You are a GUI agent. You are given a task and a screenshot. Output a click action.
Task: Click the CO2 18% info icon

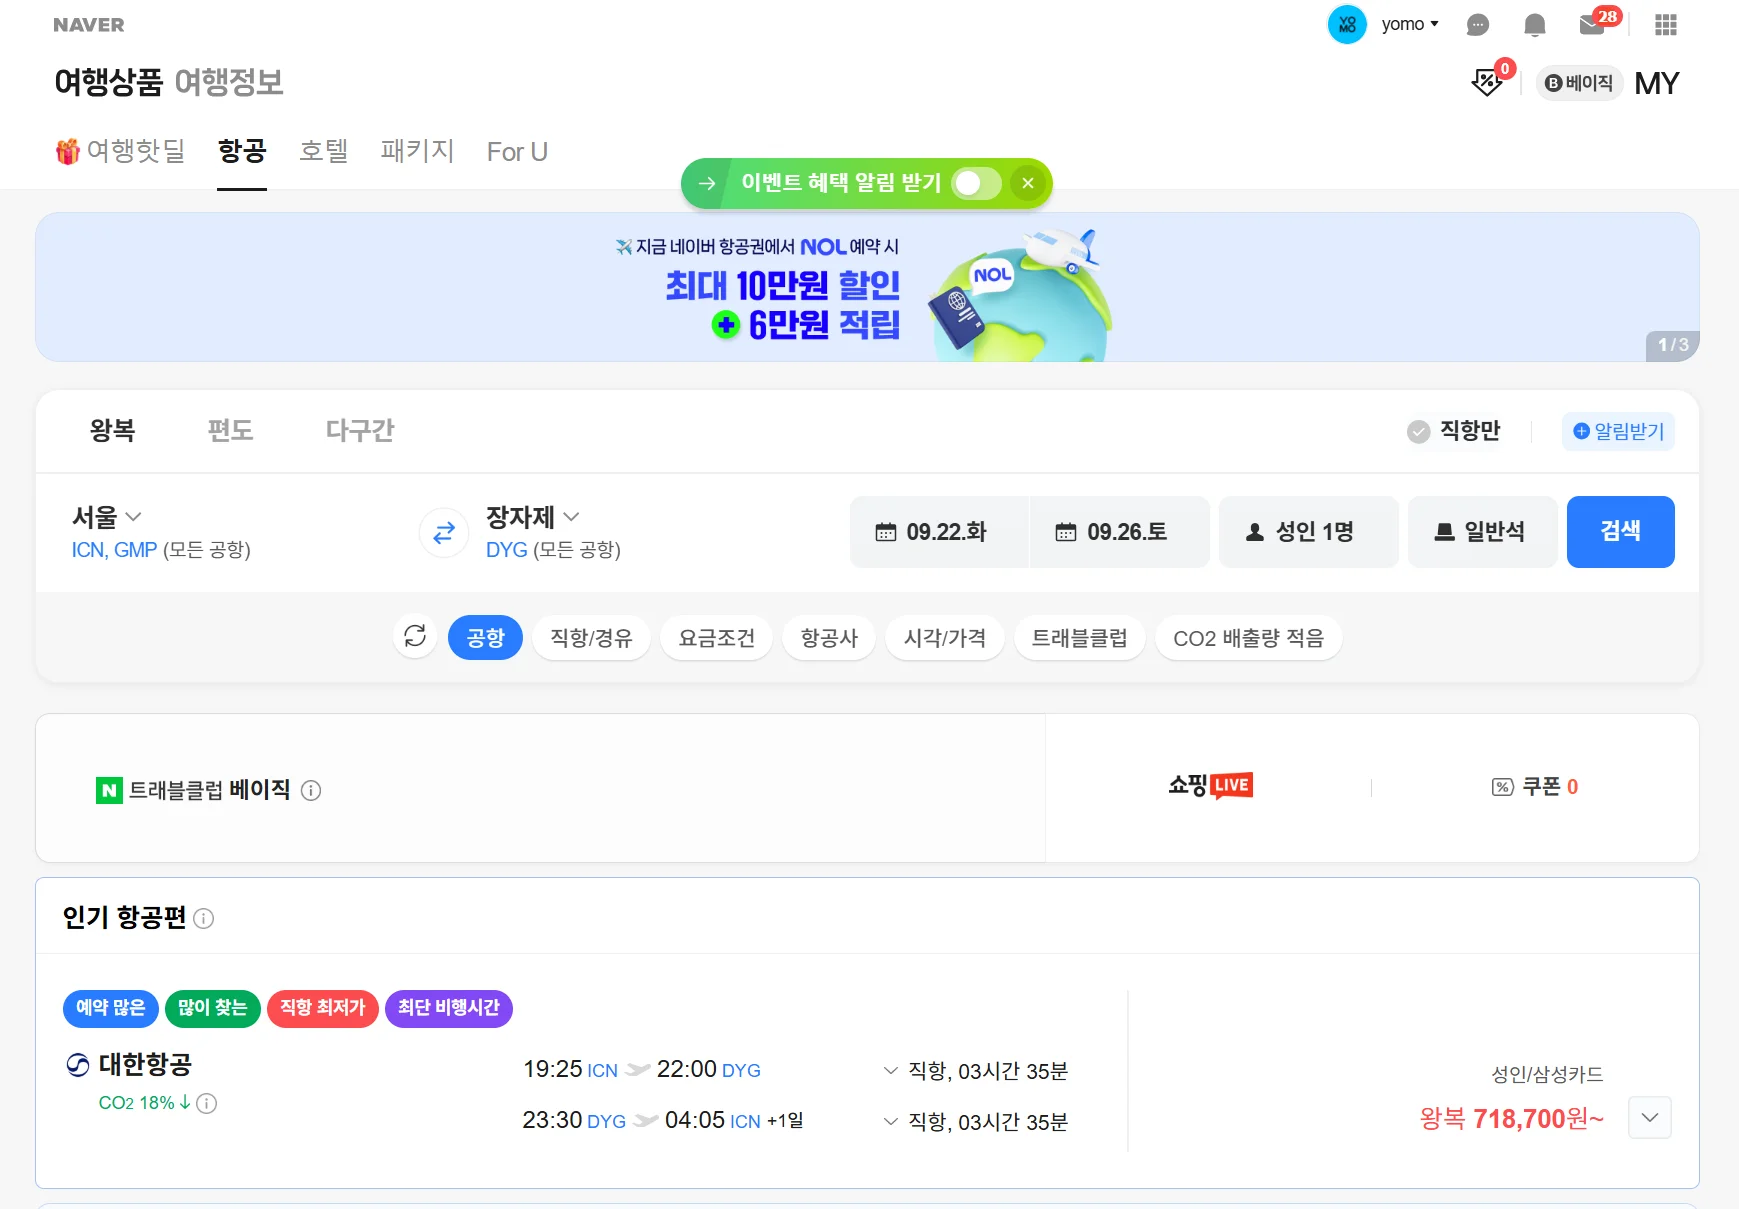pyautogui.click(x=207, y=1103)
